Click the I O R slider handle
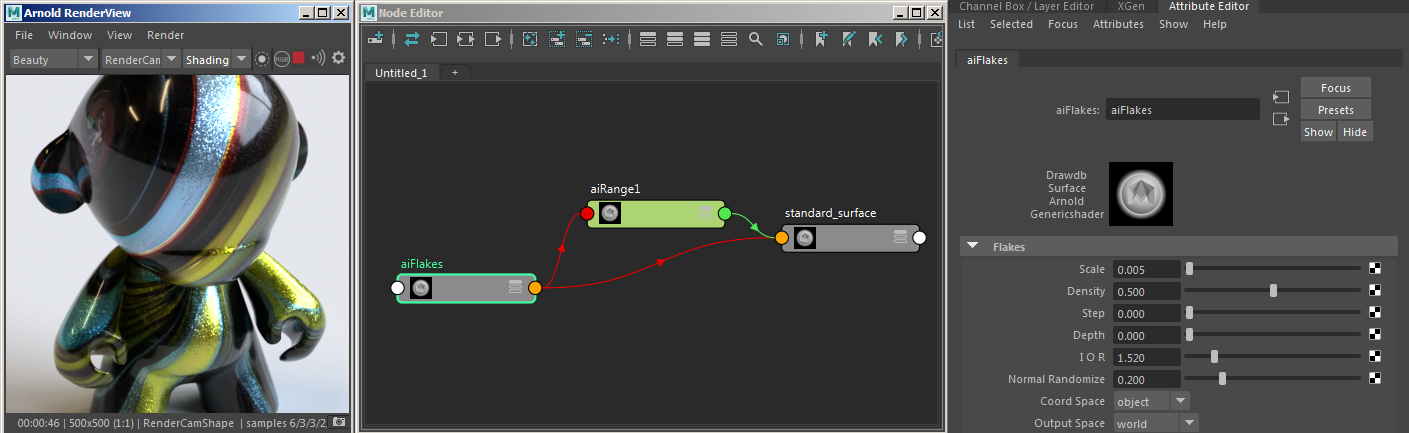 1214,356
